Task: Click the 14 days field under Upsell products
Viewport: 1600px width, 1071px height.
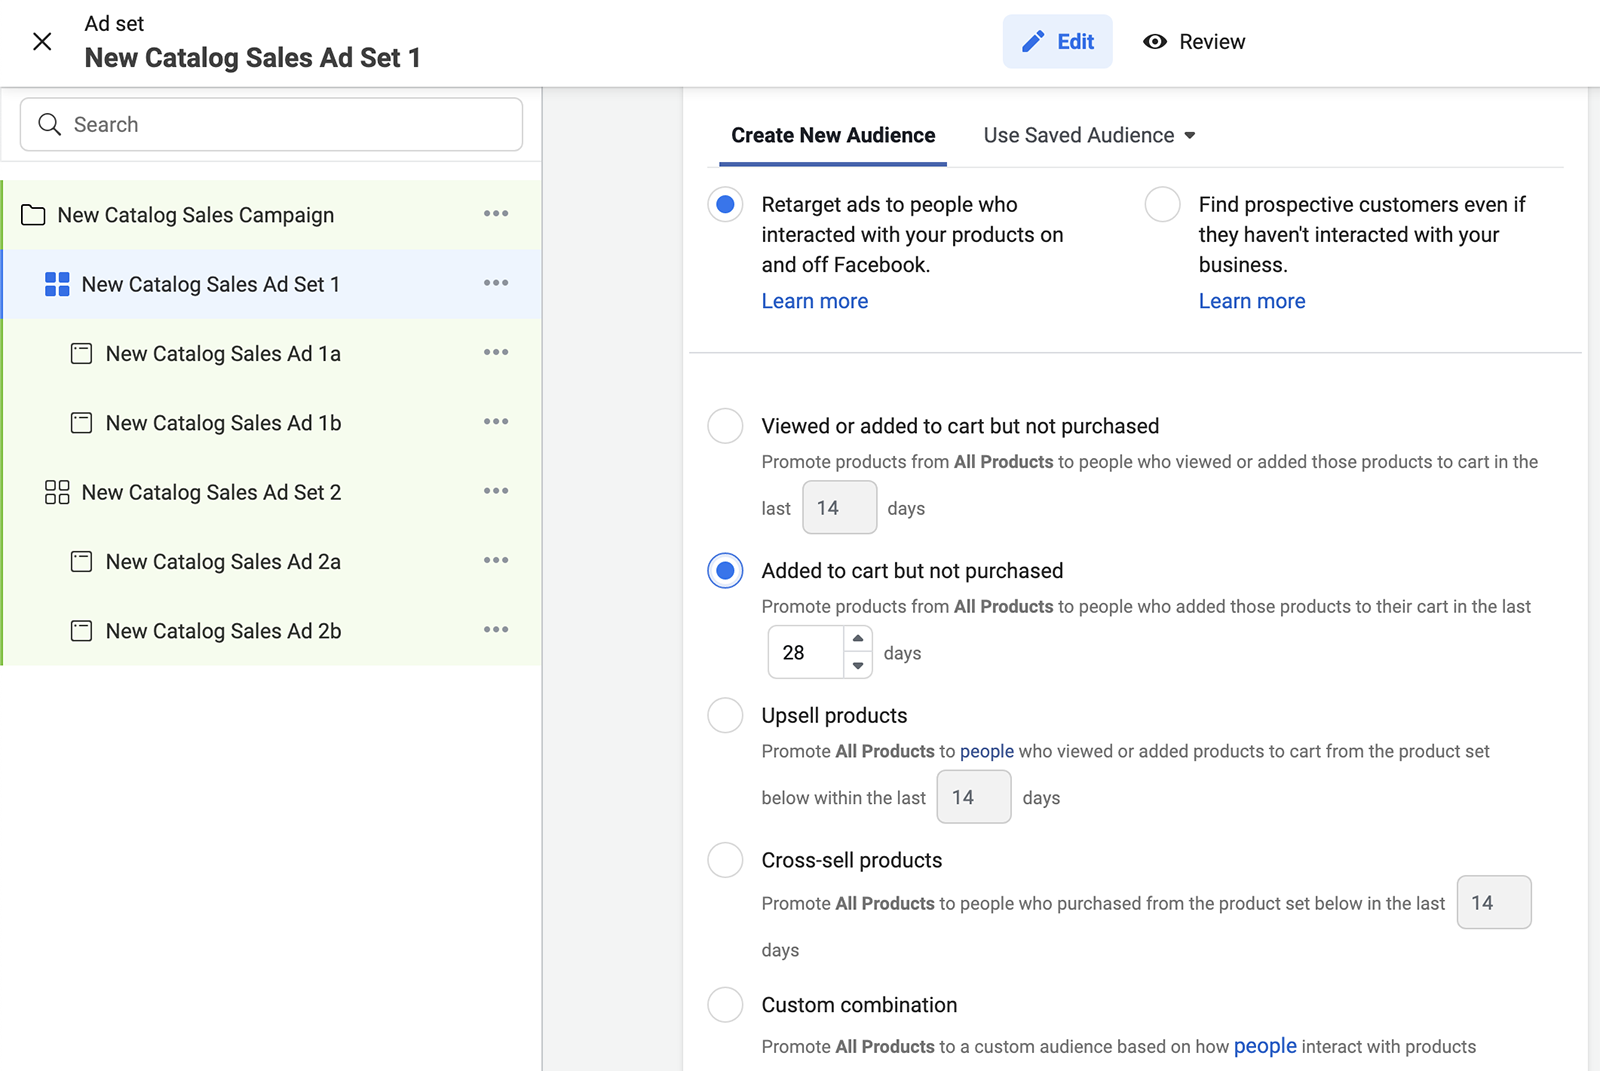Action: [974, 797]
